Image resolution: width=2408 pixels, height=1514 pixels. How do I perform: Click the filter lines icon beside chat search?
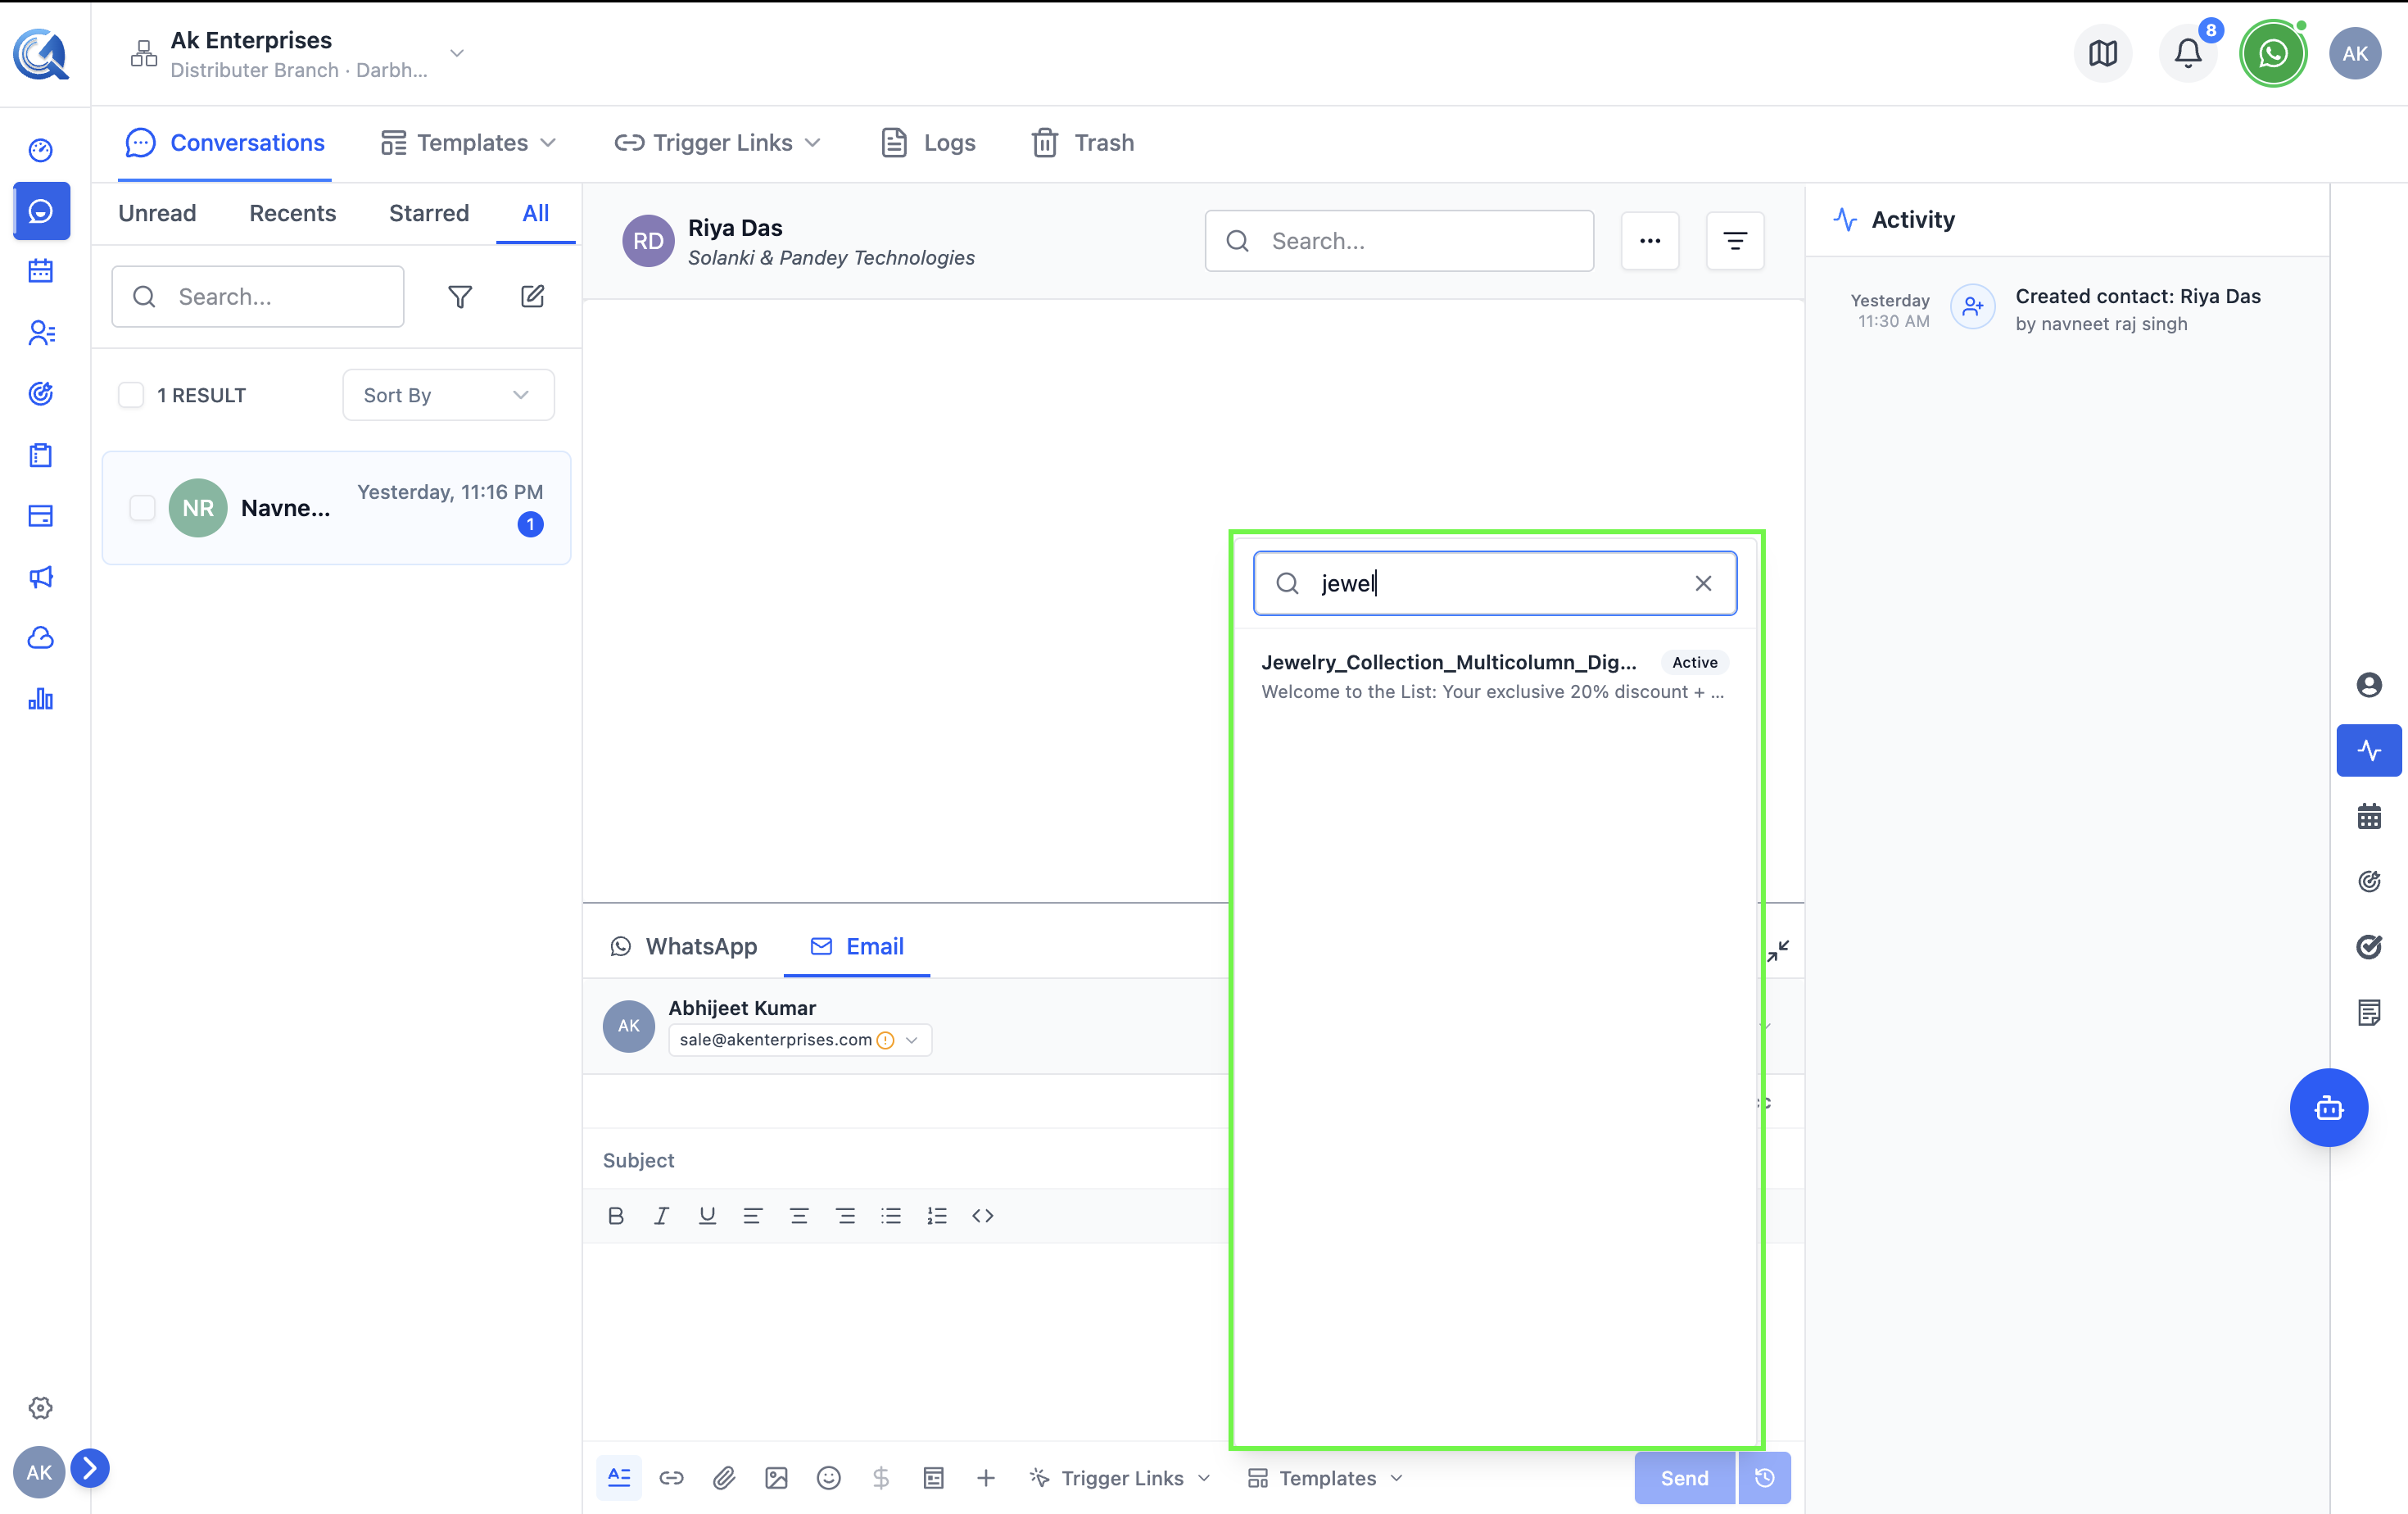1735,241
